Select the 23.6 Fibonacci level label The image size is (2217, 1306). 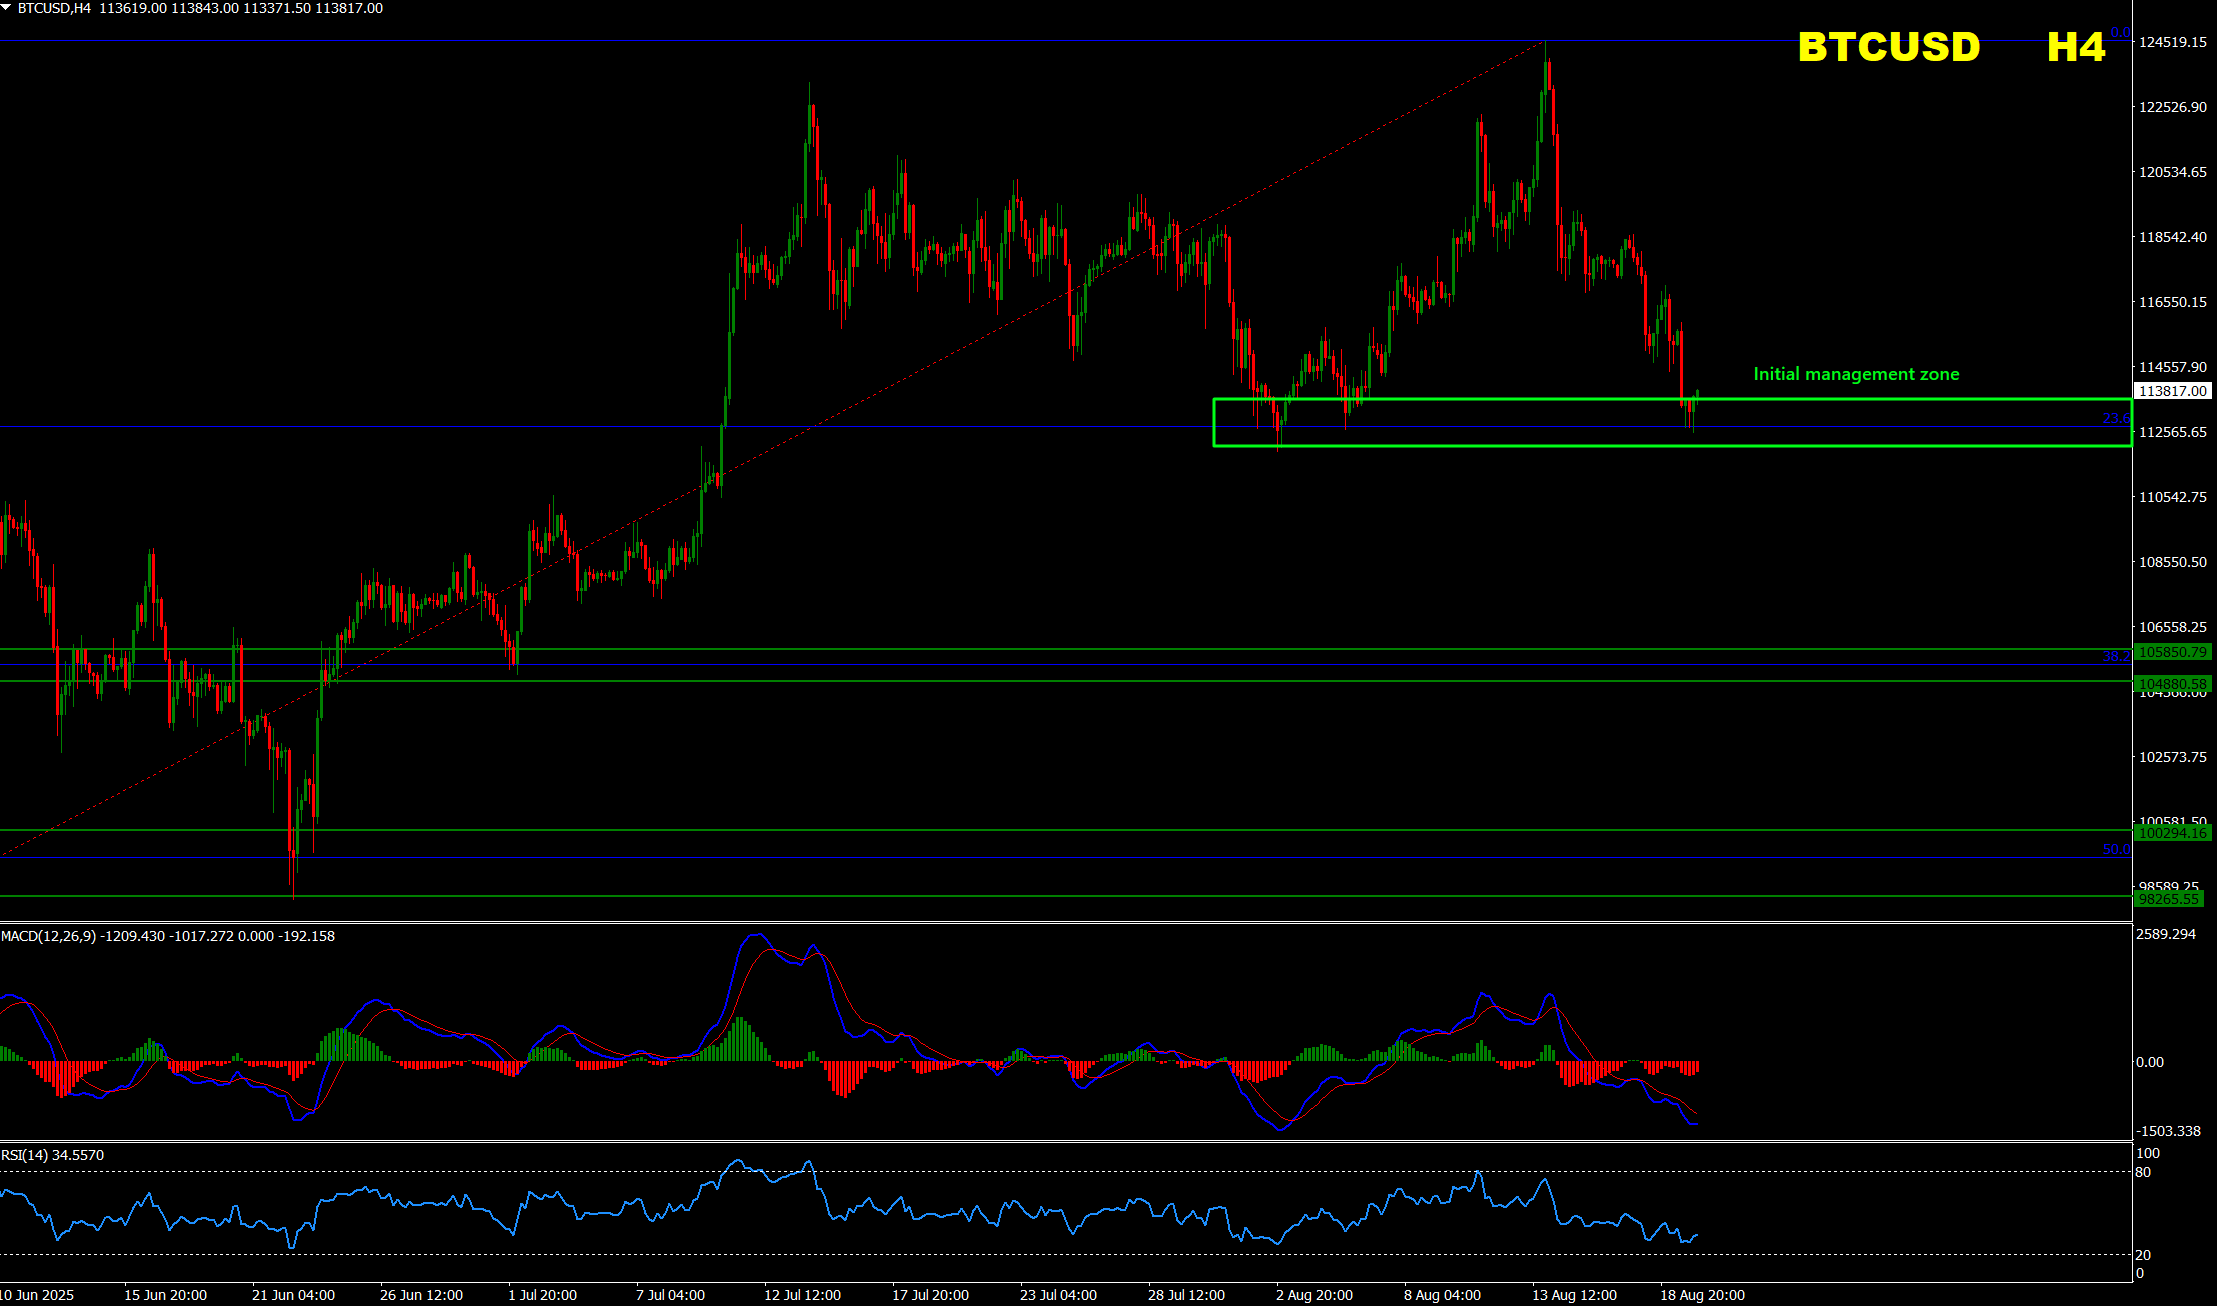[2115, 419]
